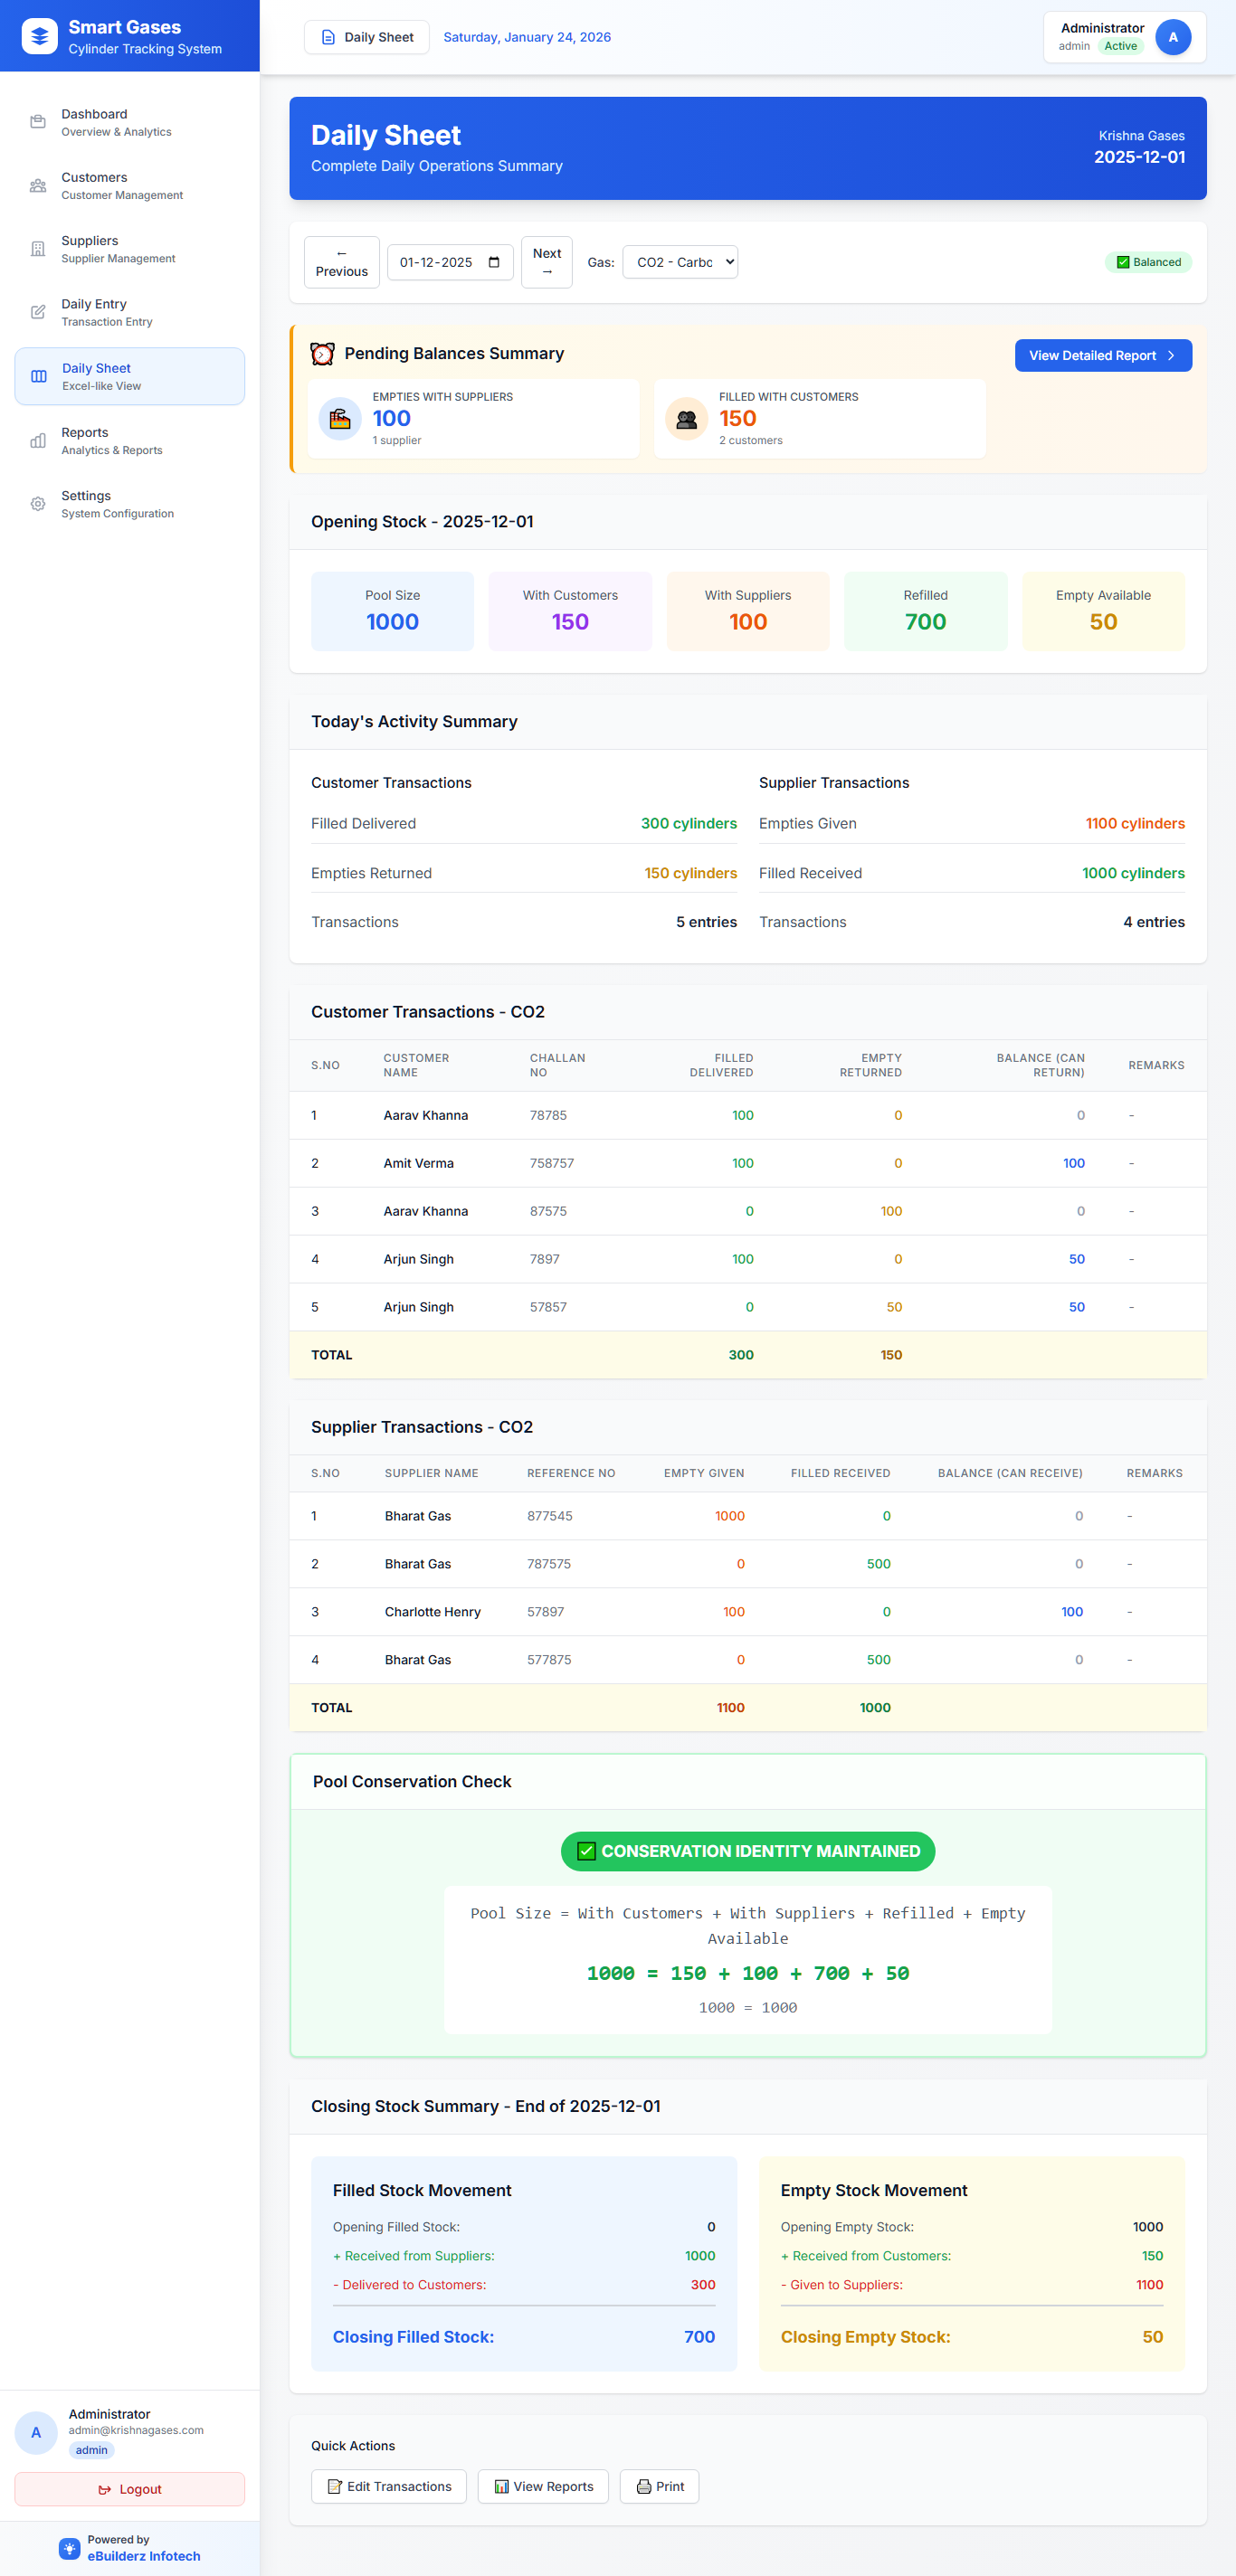Go to the Previous day
The height and width of the screenshot is (2576, 1236).
point(342,262)
